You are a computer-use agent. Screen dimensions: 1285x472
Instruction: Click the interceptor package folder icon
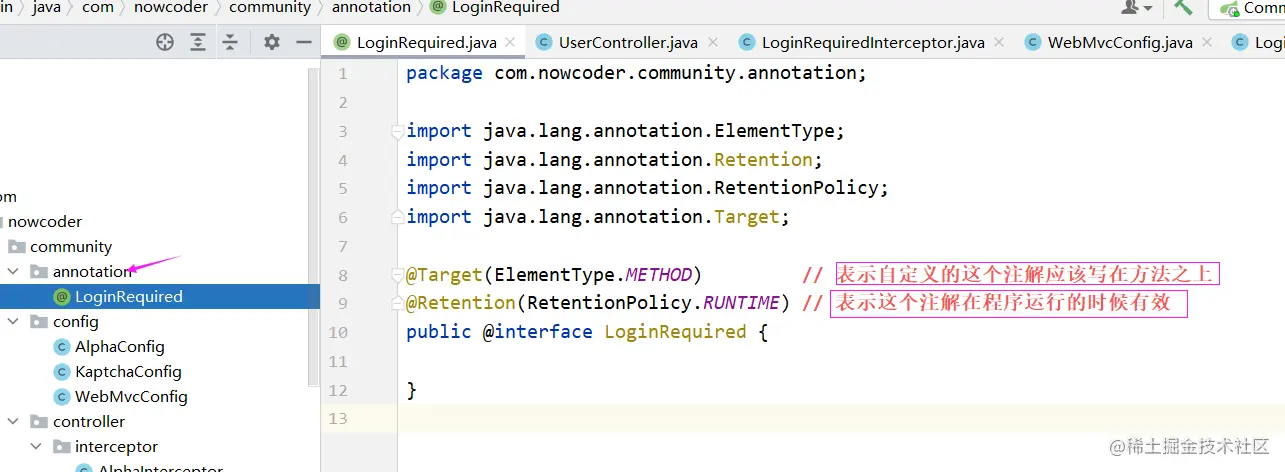point(61,446)
